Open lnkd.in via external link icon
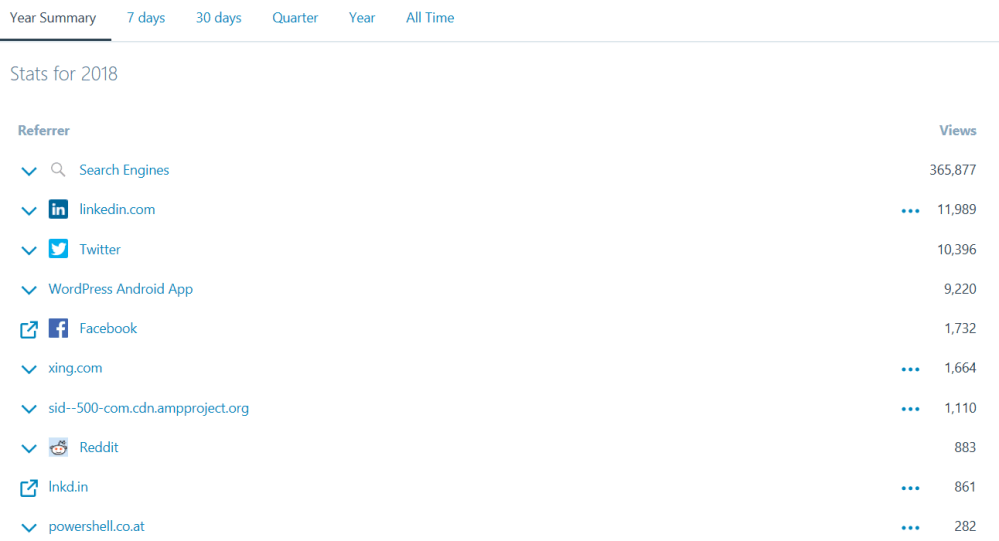The height and width of the screenshot is (541, 999). coord(29,488)
